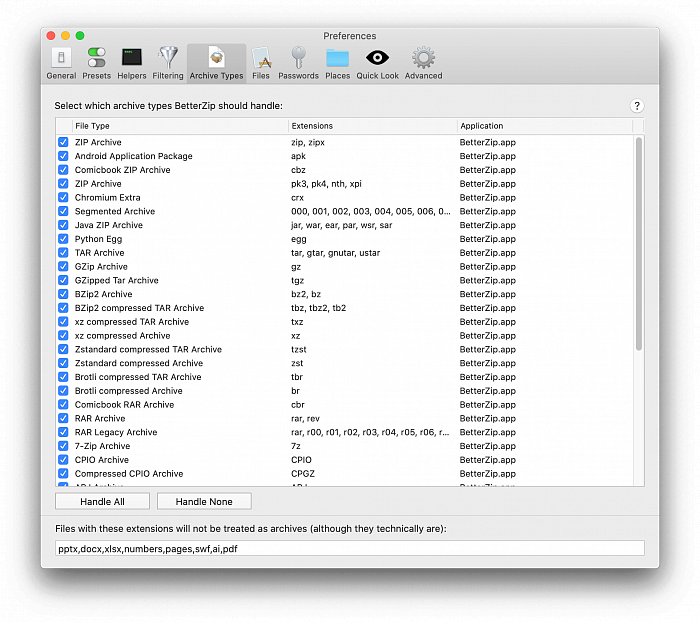Select Zstandard compressed TAR Archive row
Image resolution: width=700 pixels, height=622 pixels.
[344, 349]
